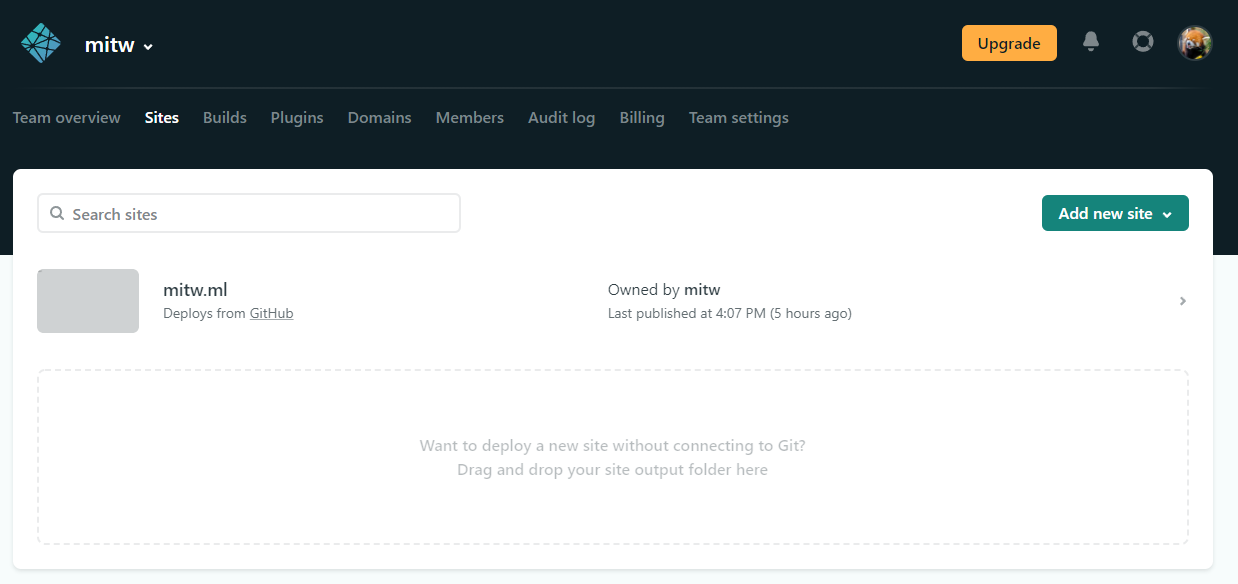The image size is (1238, 584).
Task: Click the drag and drop deploy area
Action: [613, 457]
